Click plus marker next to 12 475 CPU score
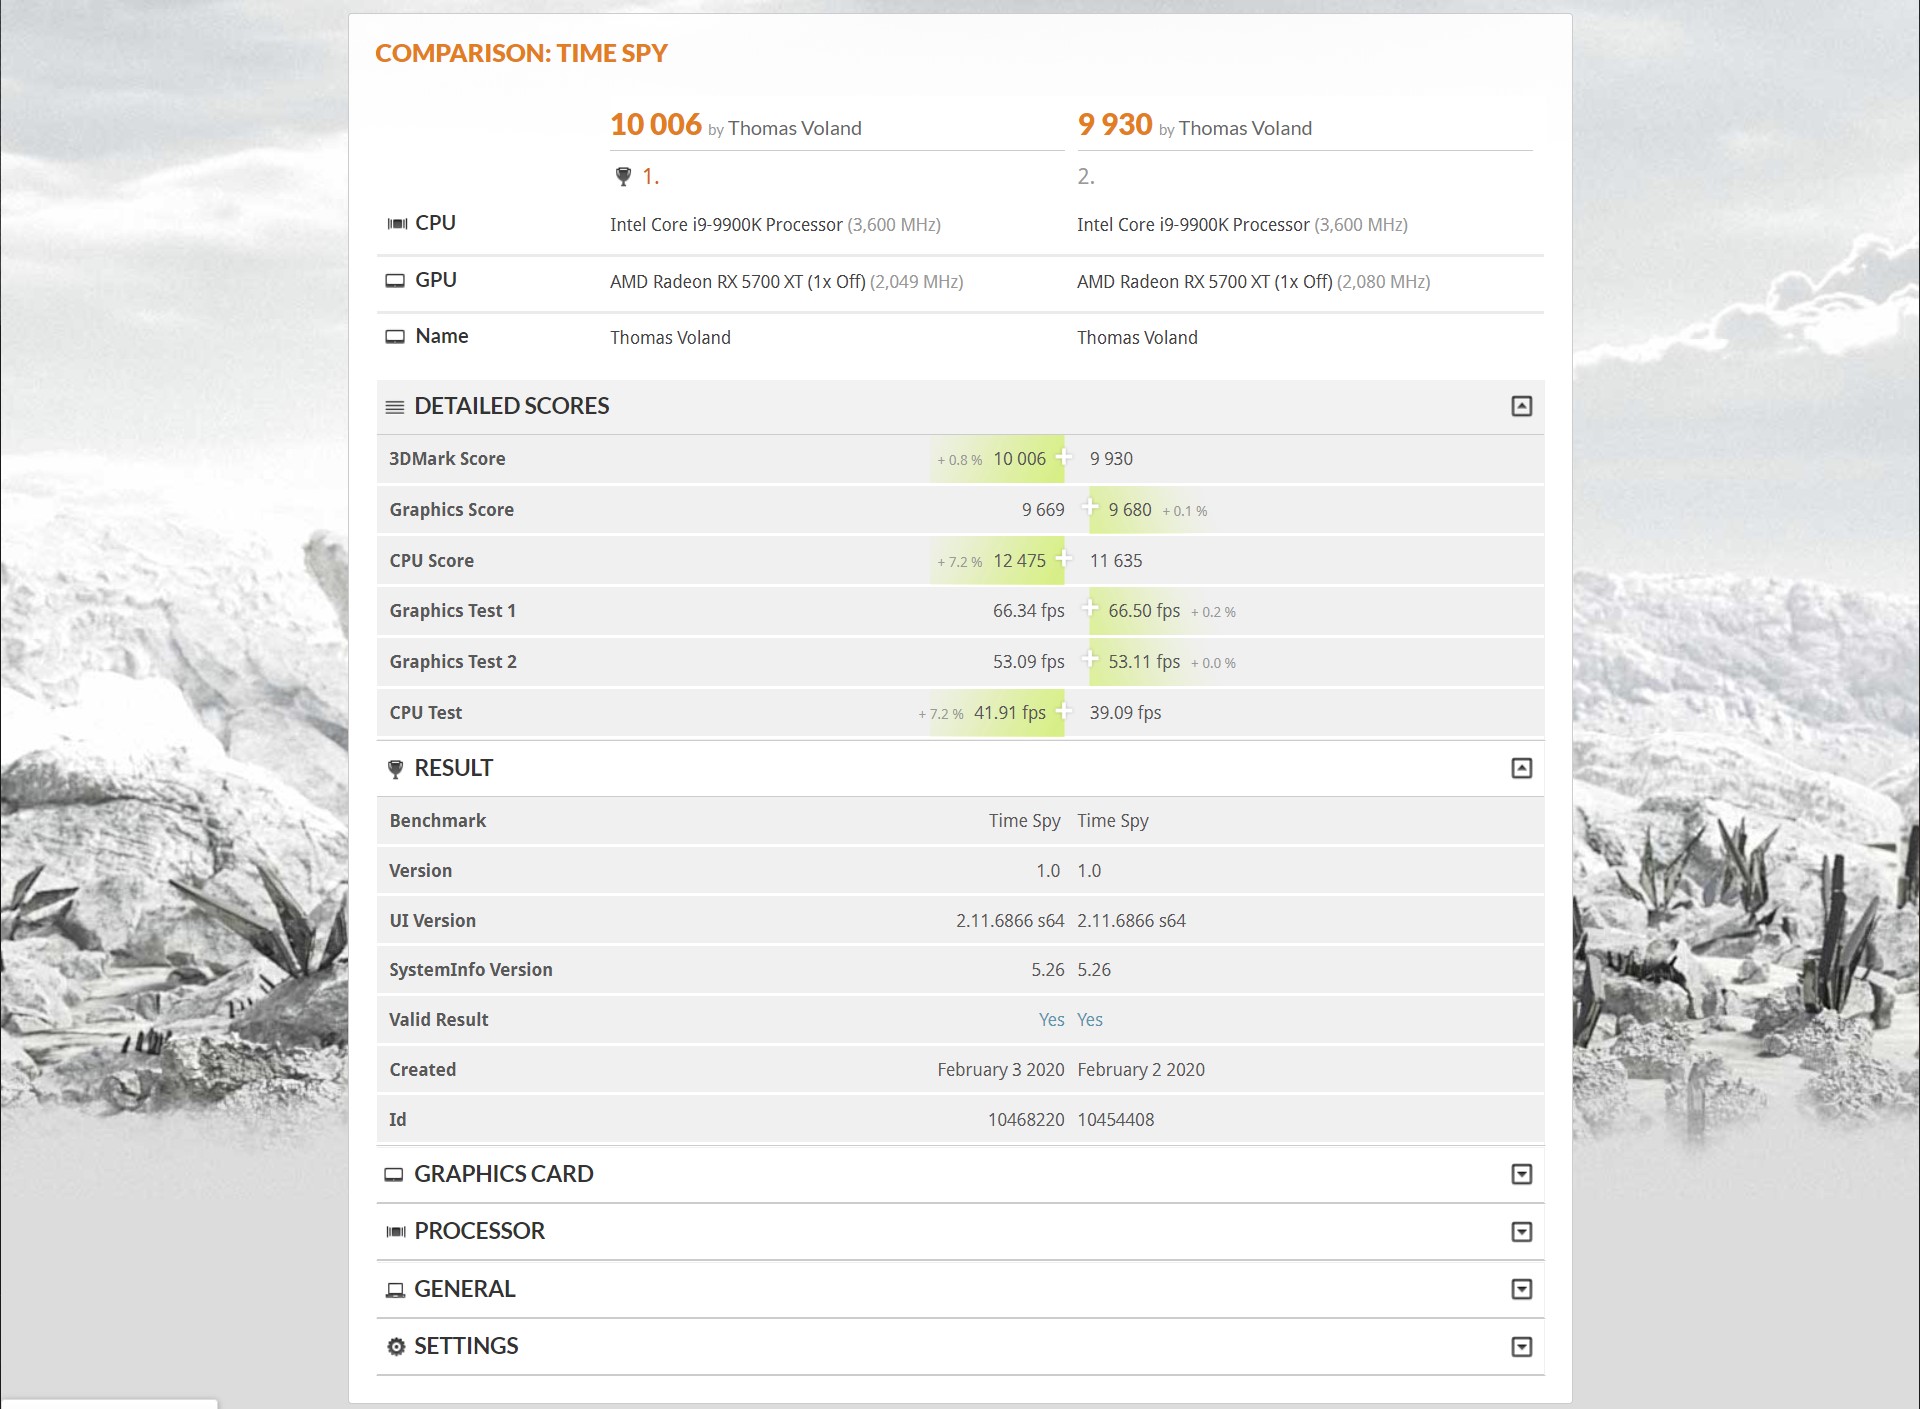 pos(1064,558)
